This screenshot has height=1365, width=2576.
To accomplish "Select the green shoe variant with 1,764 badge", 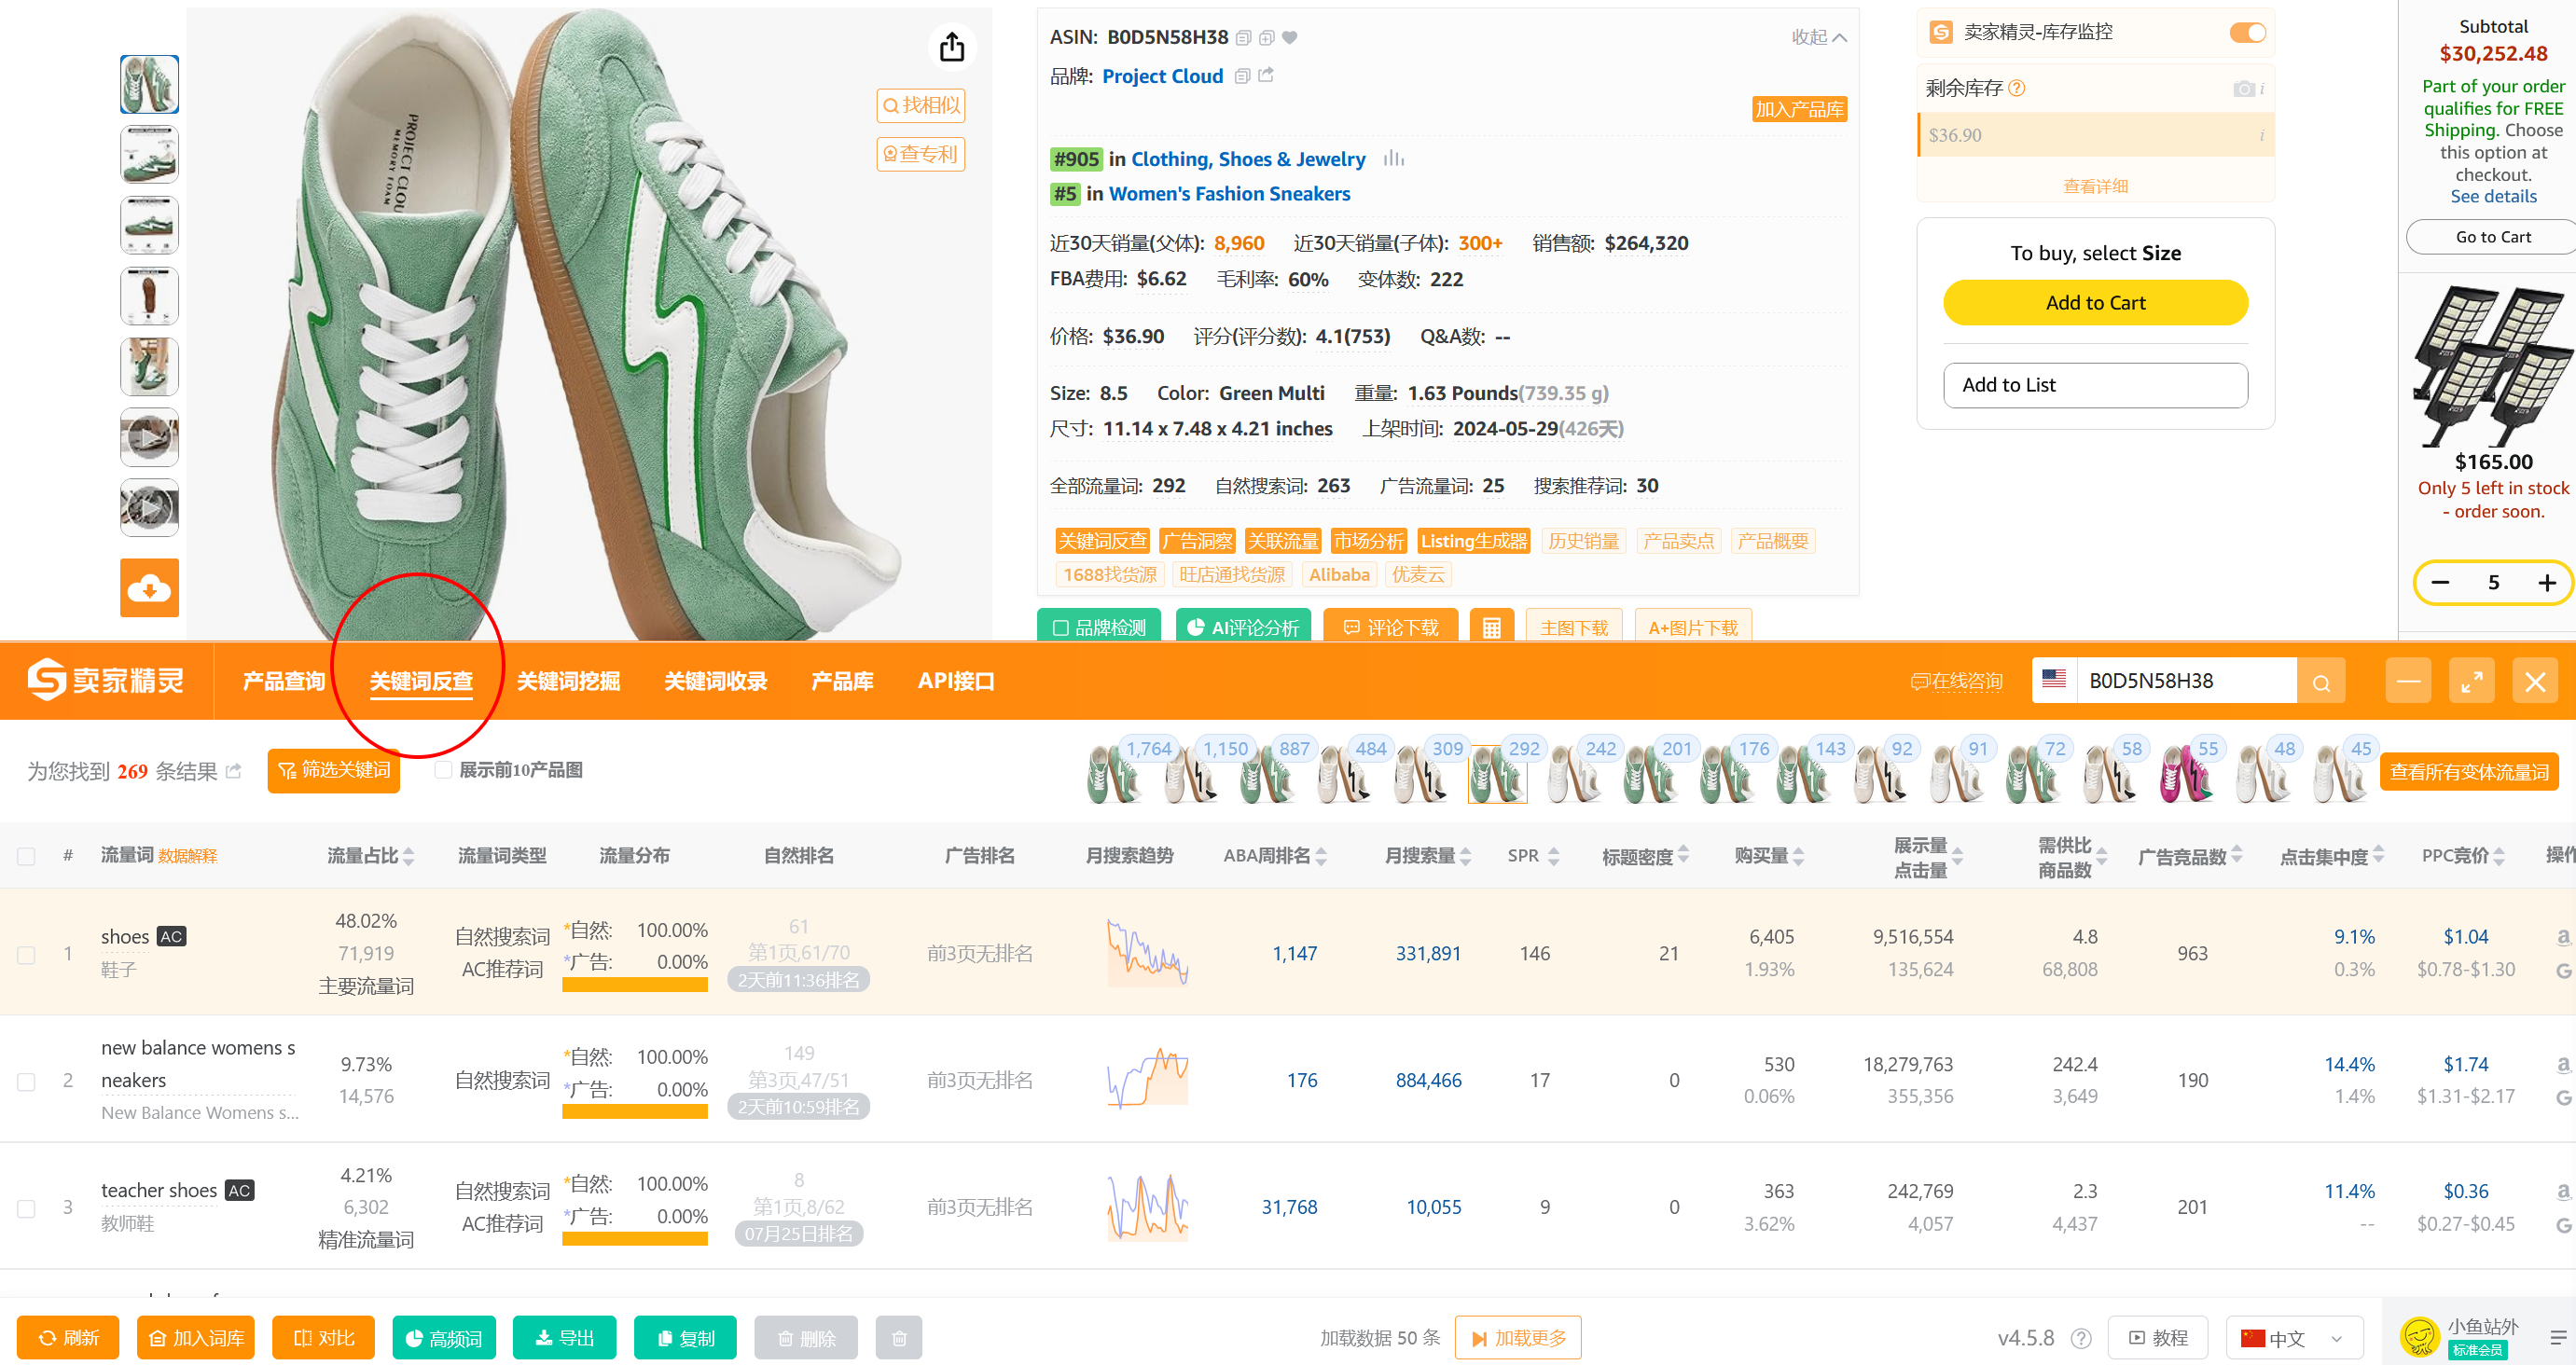I will (x=1114, y=774).
